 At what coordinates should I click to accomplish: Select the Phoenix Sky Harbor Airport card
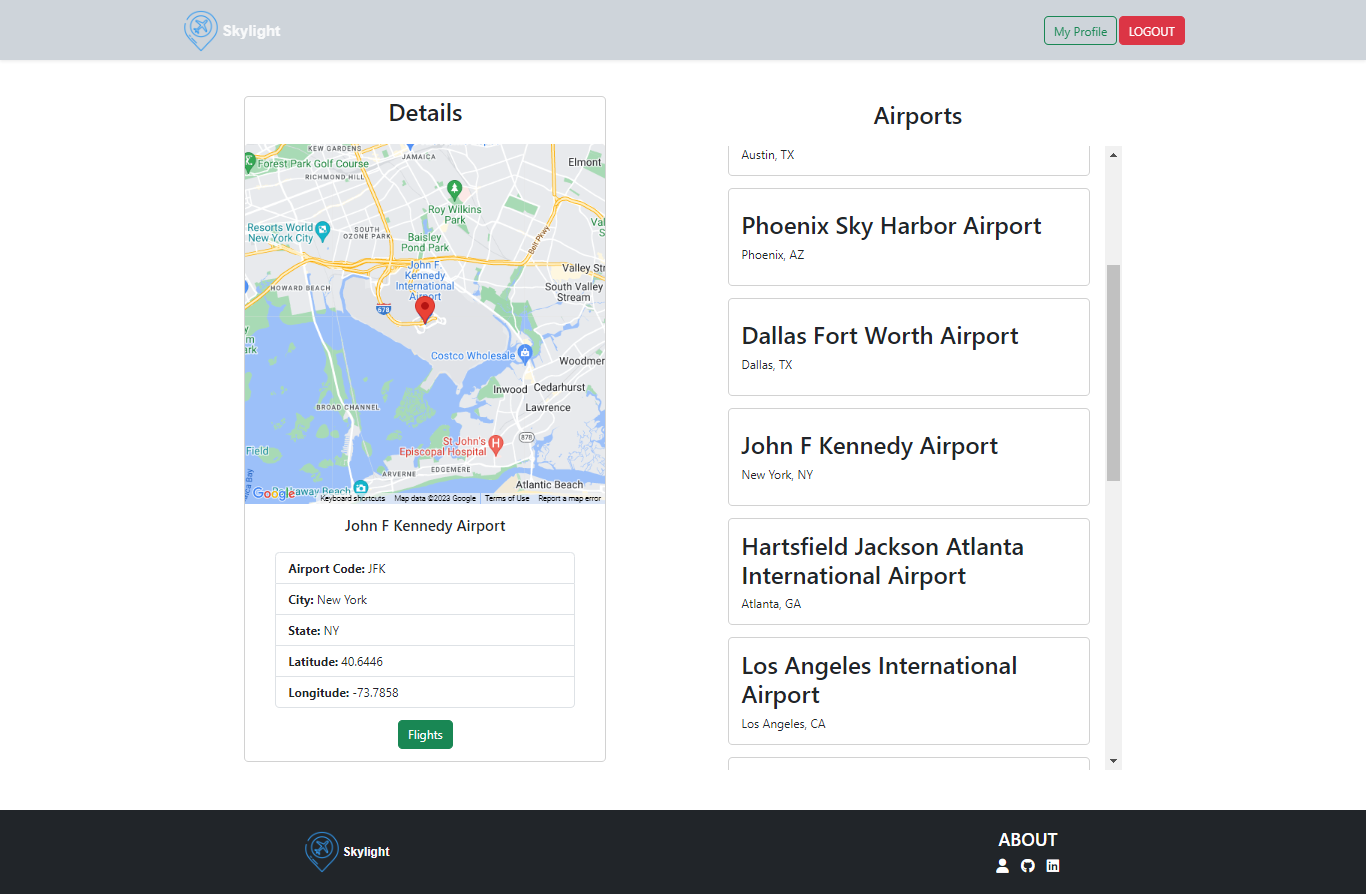click(909, 237)
